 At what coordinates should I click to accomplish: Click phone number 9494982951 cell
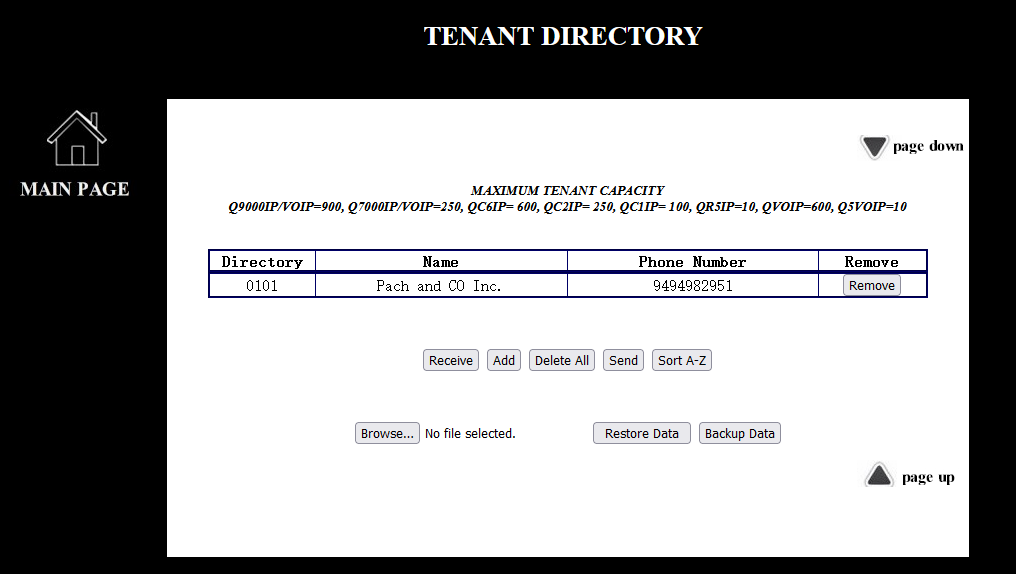tap(692, 286)
